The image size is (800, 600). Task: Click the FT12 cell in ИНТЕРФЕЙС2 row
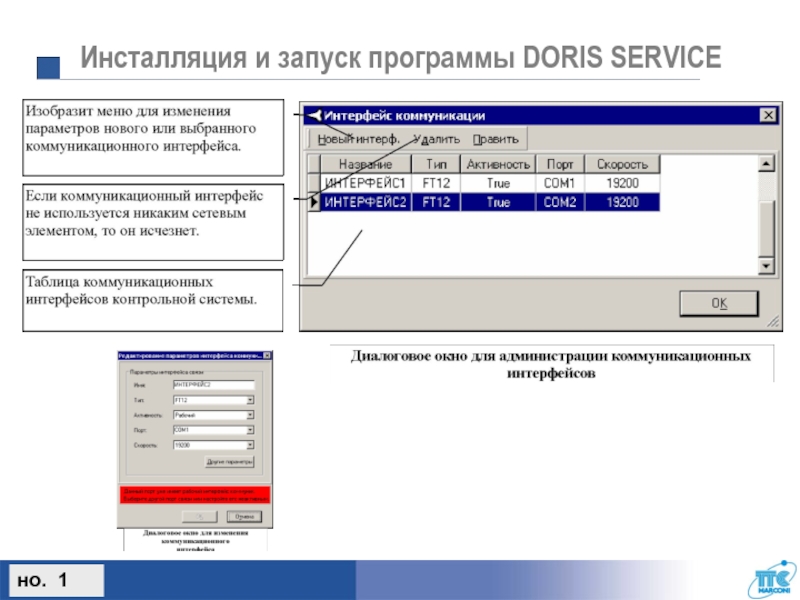436,202
